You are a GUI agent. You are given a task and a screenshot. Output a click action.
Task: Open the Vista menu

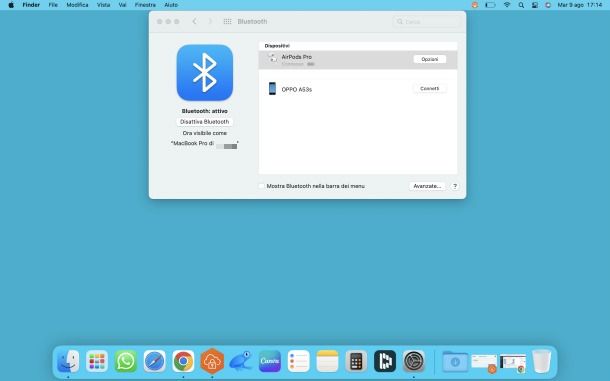[x=103, y=5]
